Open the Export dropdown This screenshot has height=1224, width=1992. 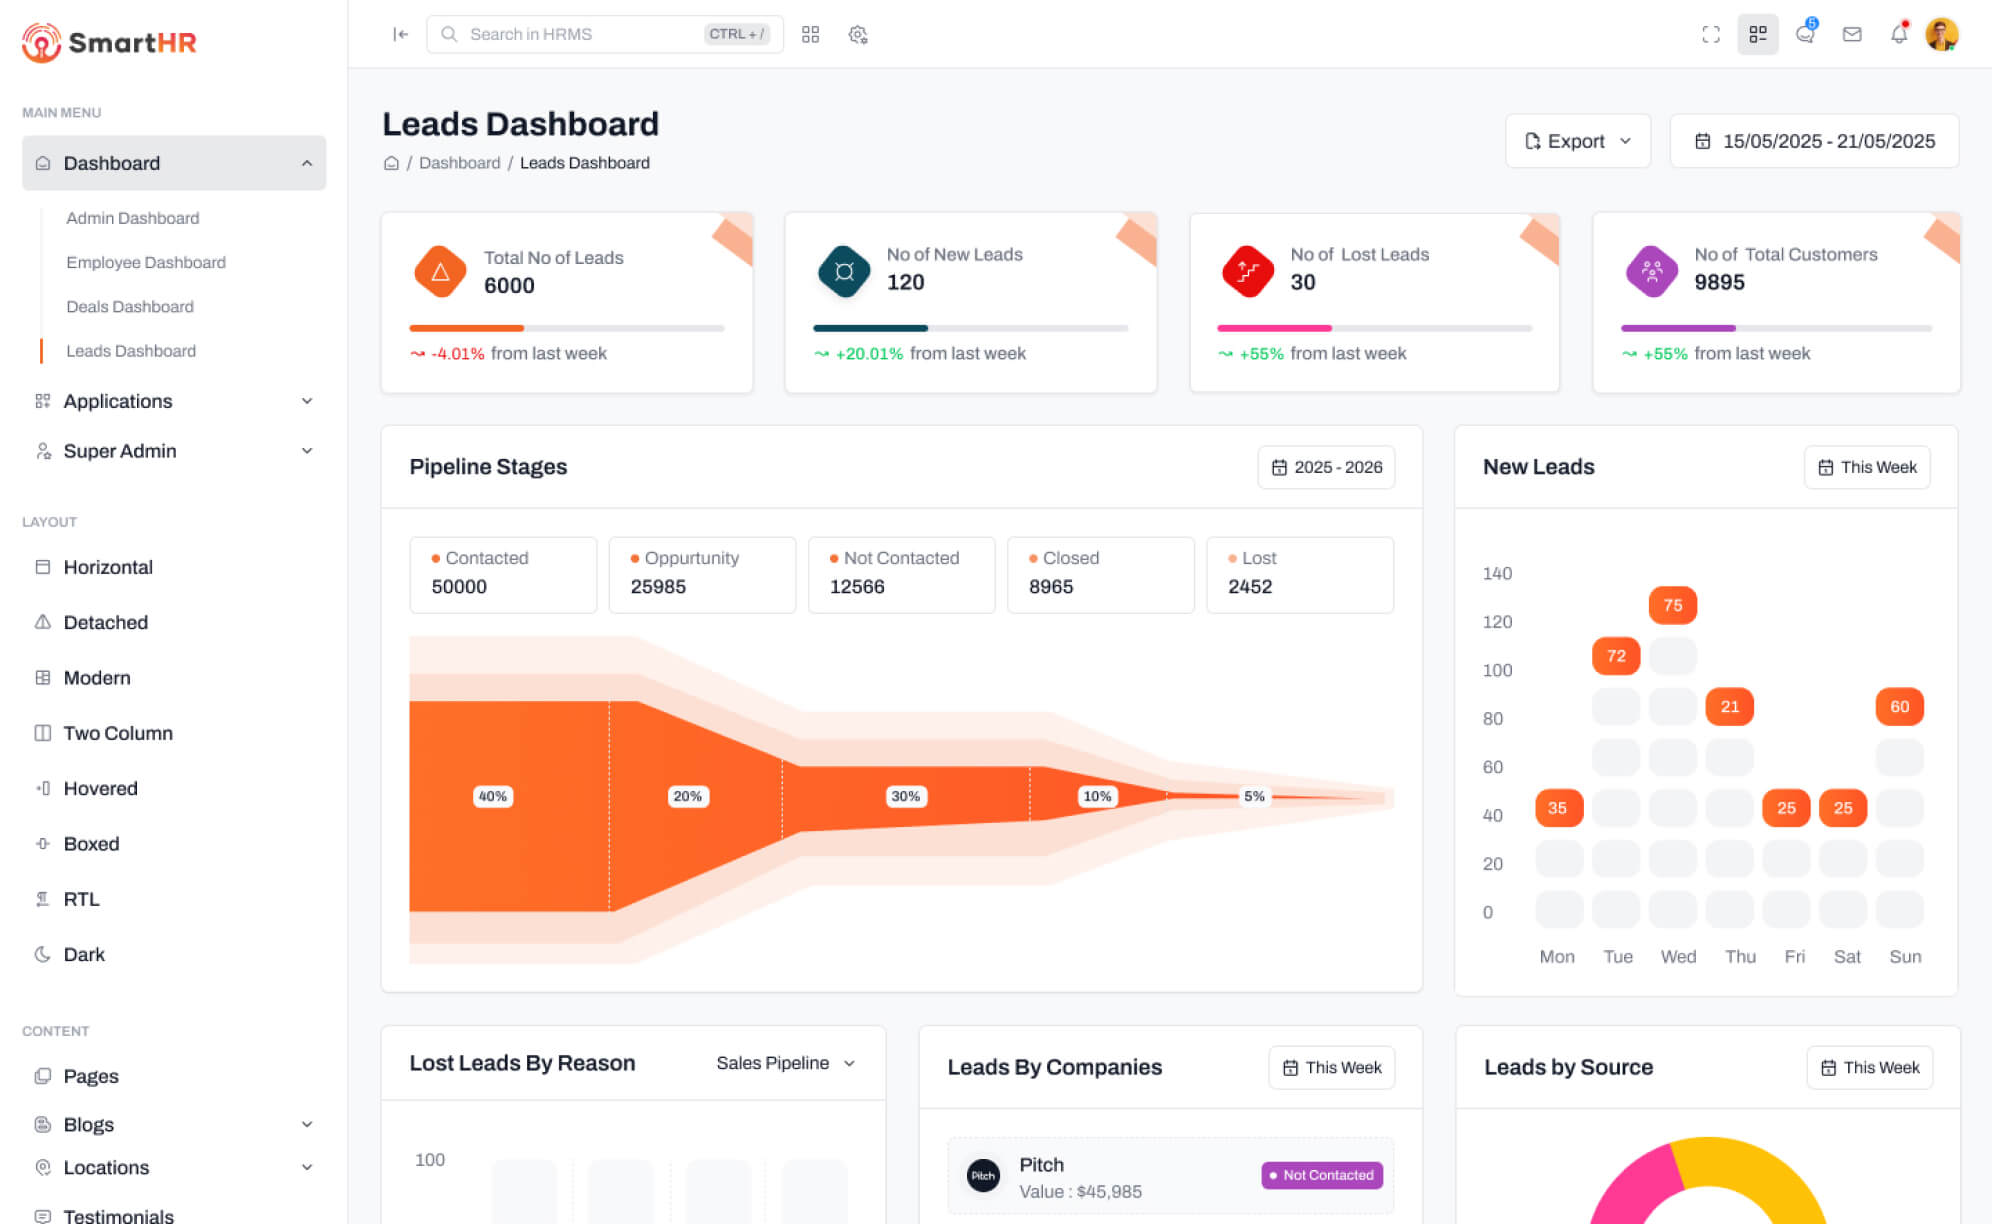[1577, 141]
